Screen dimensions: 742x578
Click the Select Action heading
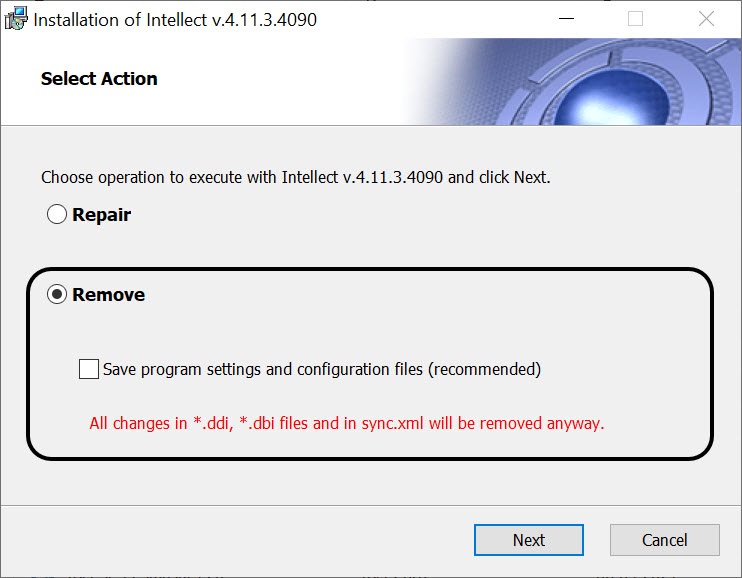(99, 79)
